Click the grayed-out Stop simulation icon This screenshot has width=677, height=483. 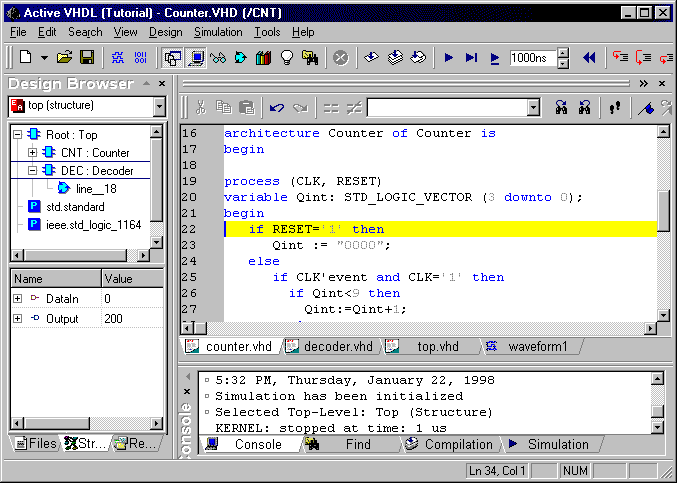(340, 58)
